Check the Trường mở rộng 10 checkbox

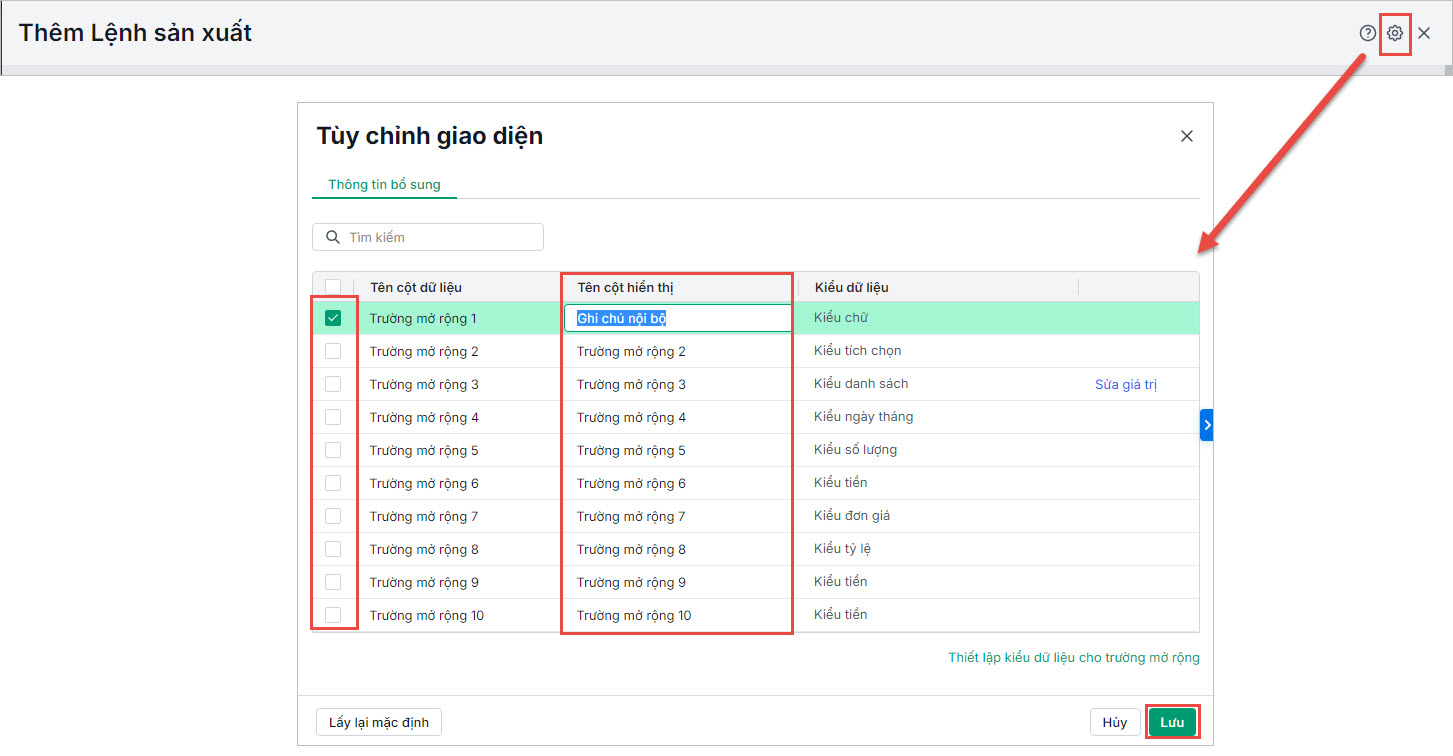pos(333,615)
